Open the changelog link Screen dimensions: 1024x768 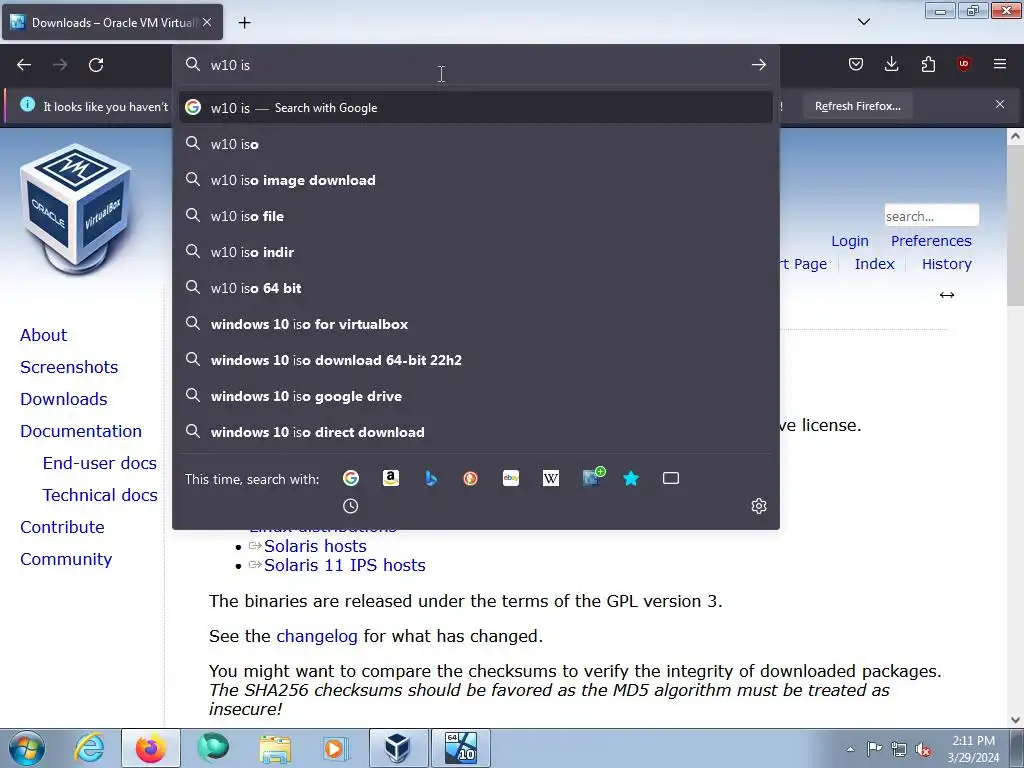pyautogui.click(x=317, y=636)
